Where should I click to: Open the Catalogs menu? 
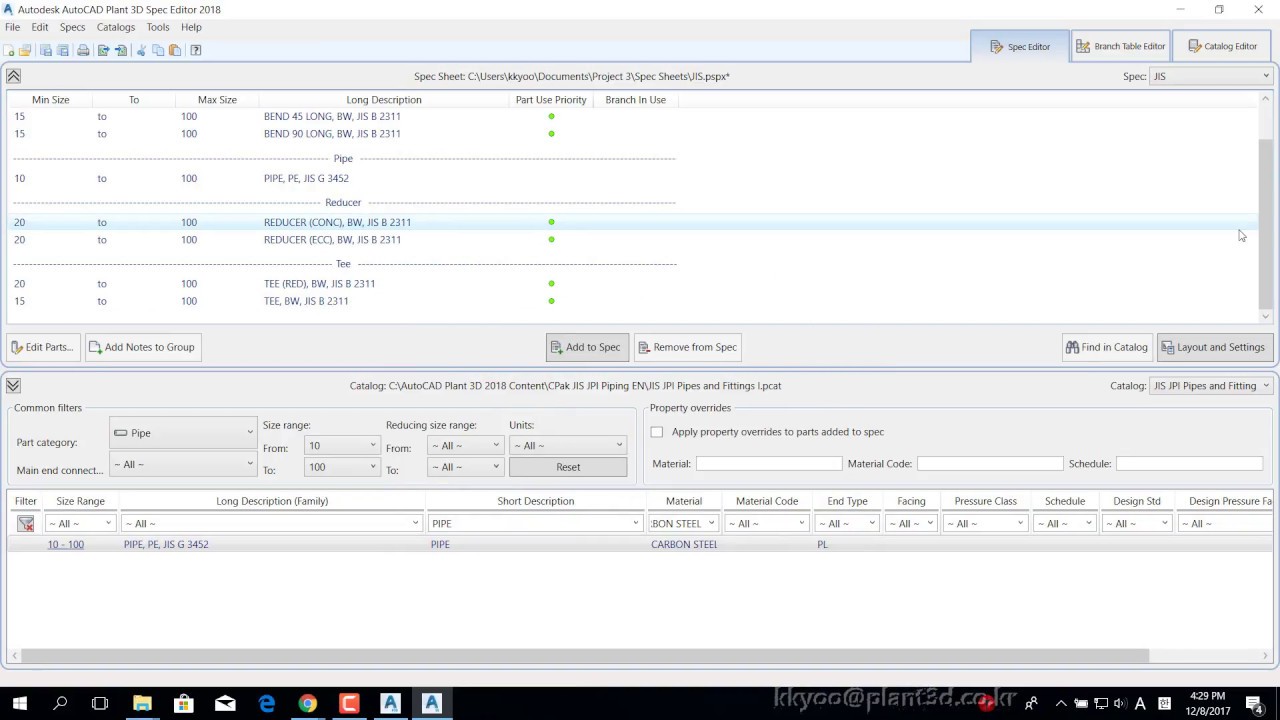[x=115, y=27]
